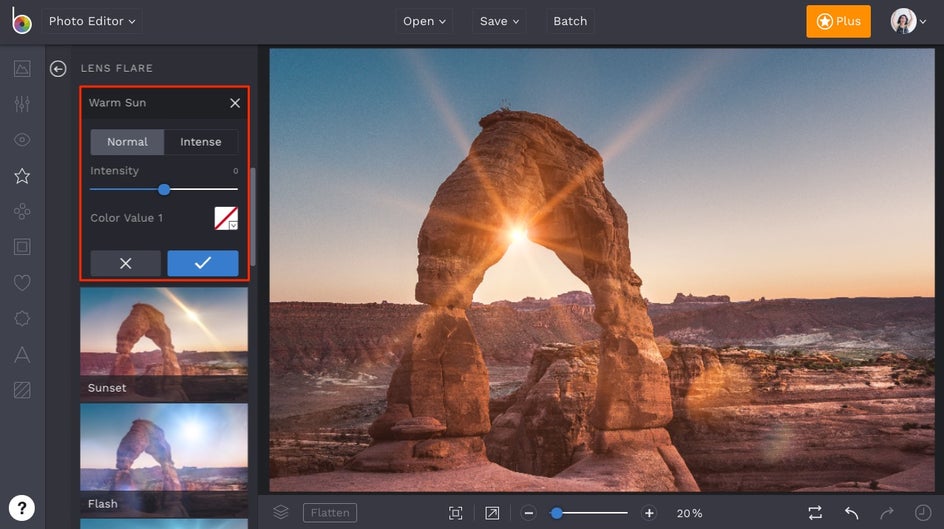Select the Effects star sidebar icon
The image size is (944, 529).
(x=22, y=176)
